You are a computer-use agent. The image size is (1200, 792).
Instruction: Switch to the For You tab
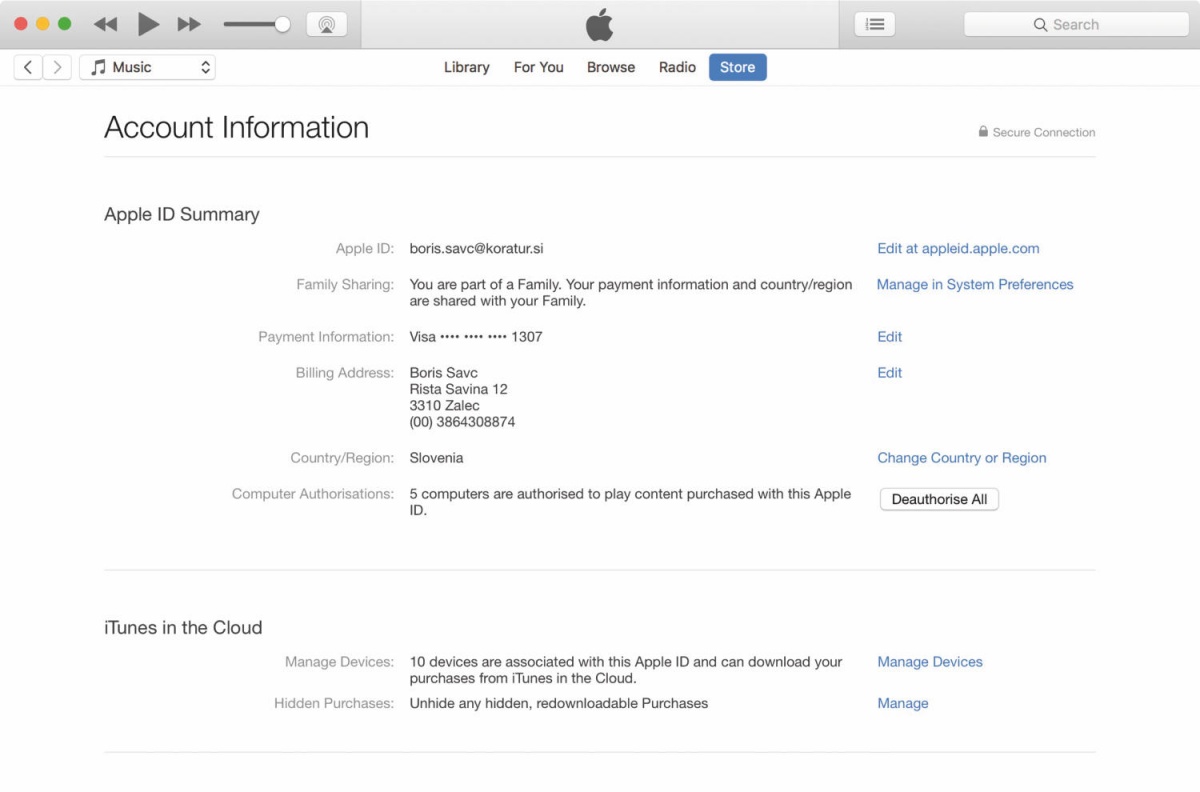(x=539, y=67)
